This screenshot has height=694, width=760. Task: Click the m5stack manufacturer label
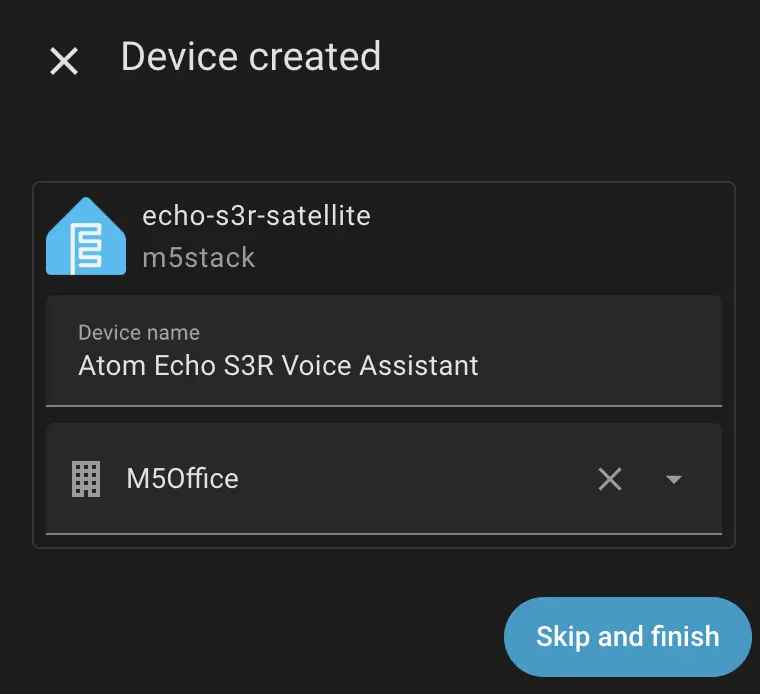point(199,257)
